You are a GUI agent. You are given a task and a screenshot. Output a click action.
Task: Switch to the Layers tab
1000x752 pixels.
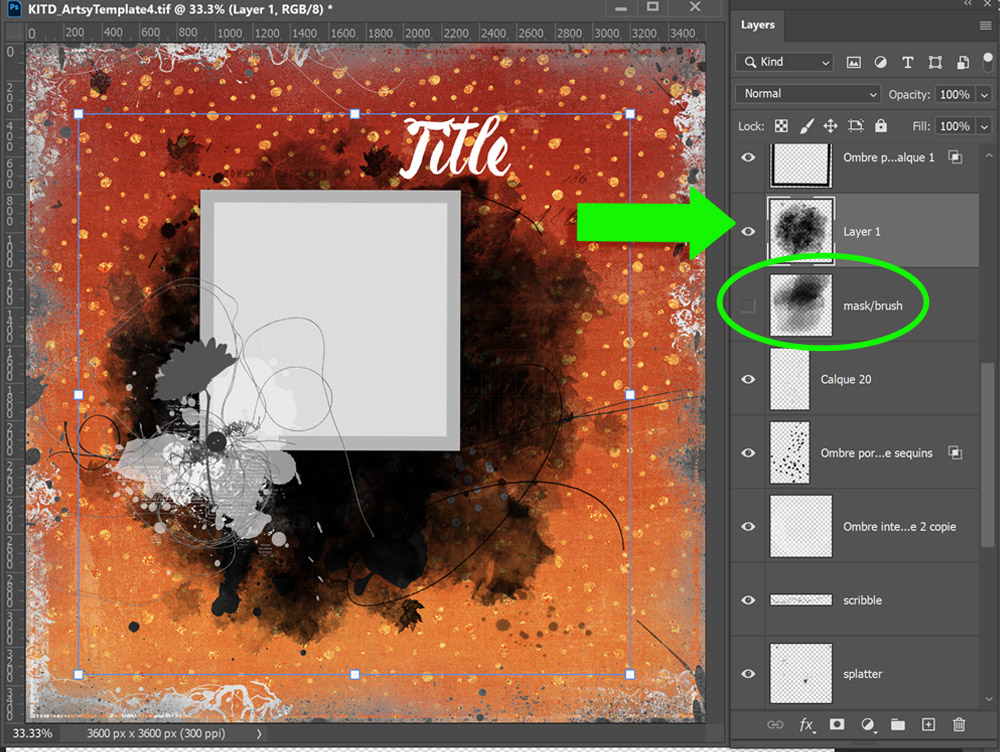point(758,25)
